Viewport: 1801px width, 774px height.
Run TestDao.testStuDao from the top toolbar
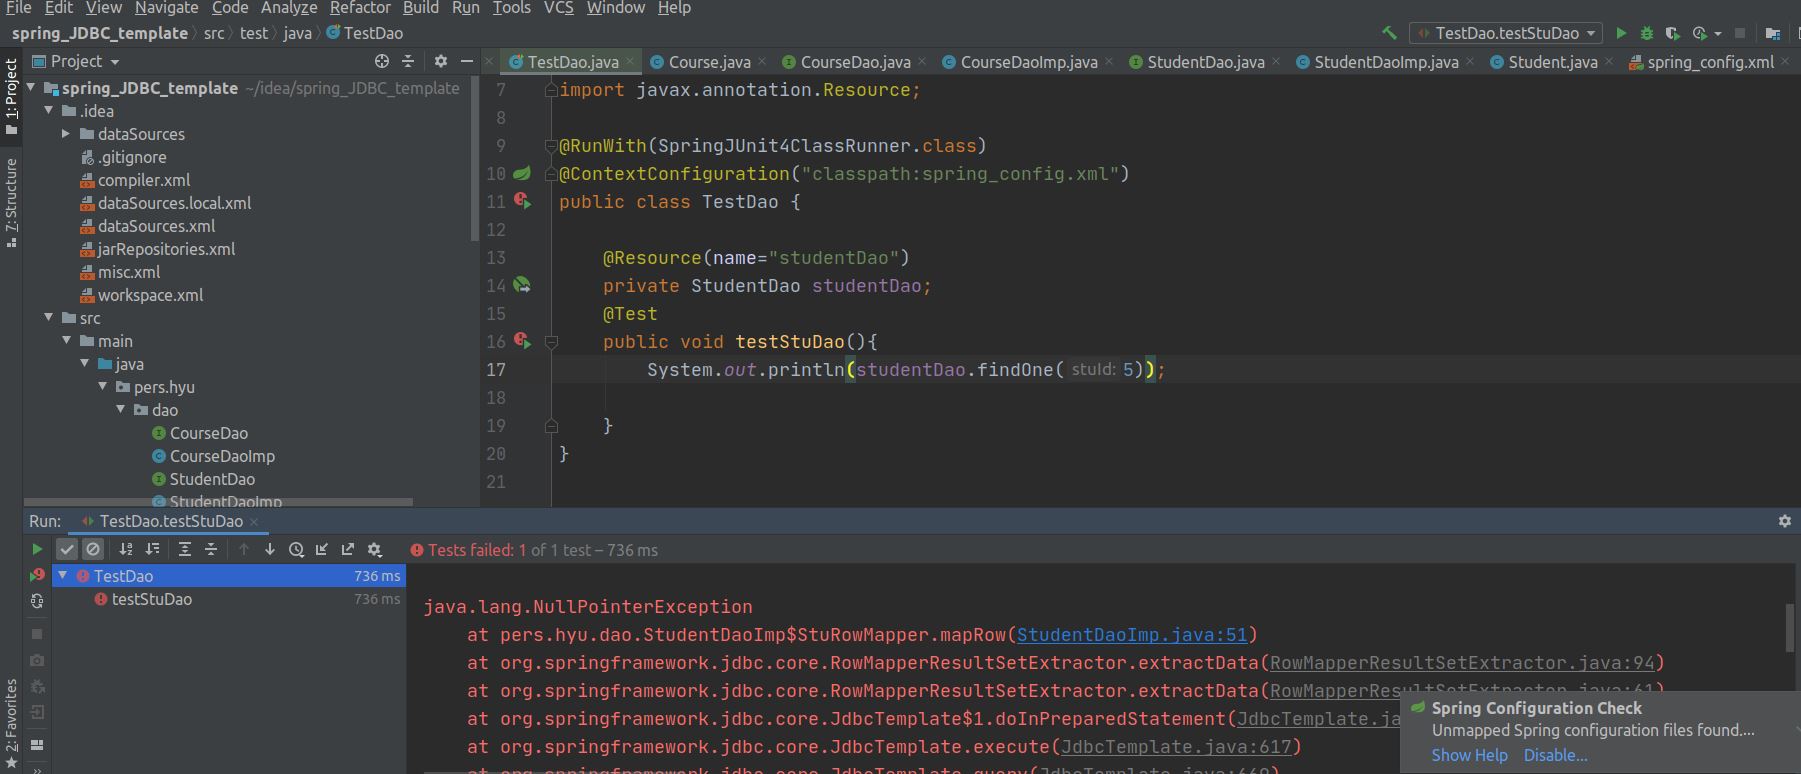click(x=1621, y=33)
